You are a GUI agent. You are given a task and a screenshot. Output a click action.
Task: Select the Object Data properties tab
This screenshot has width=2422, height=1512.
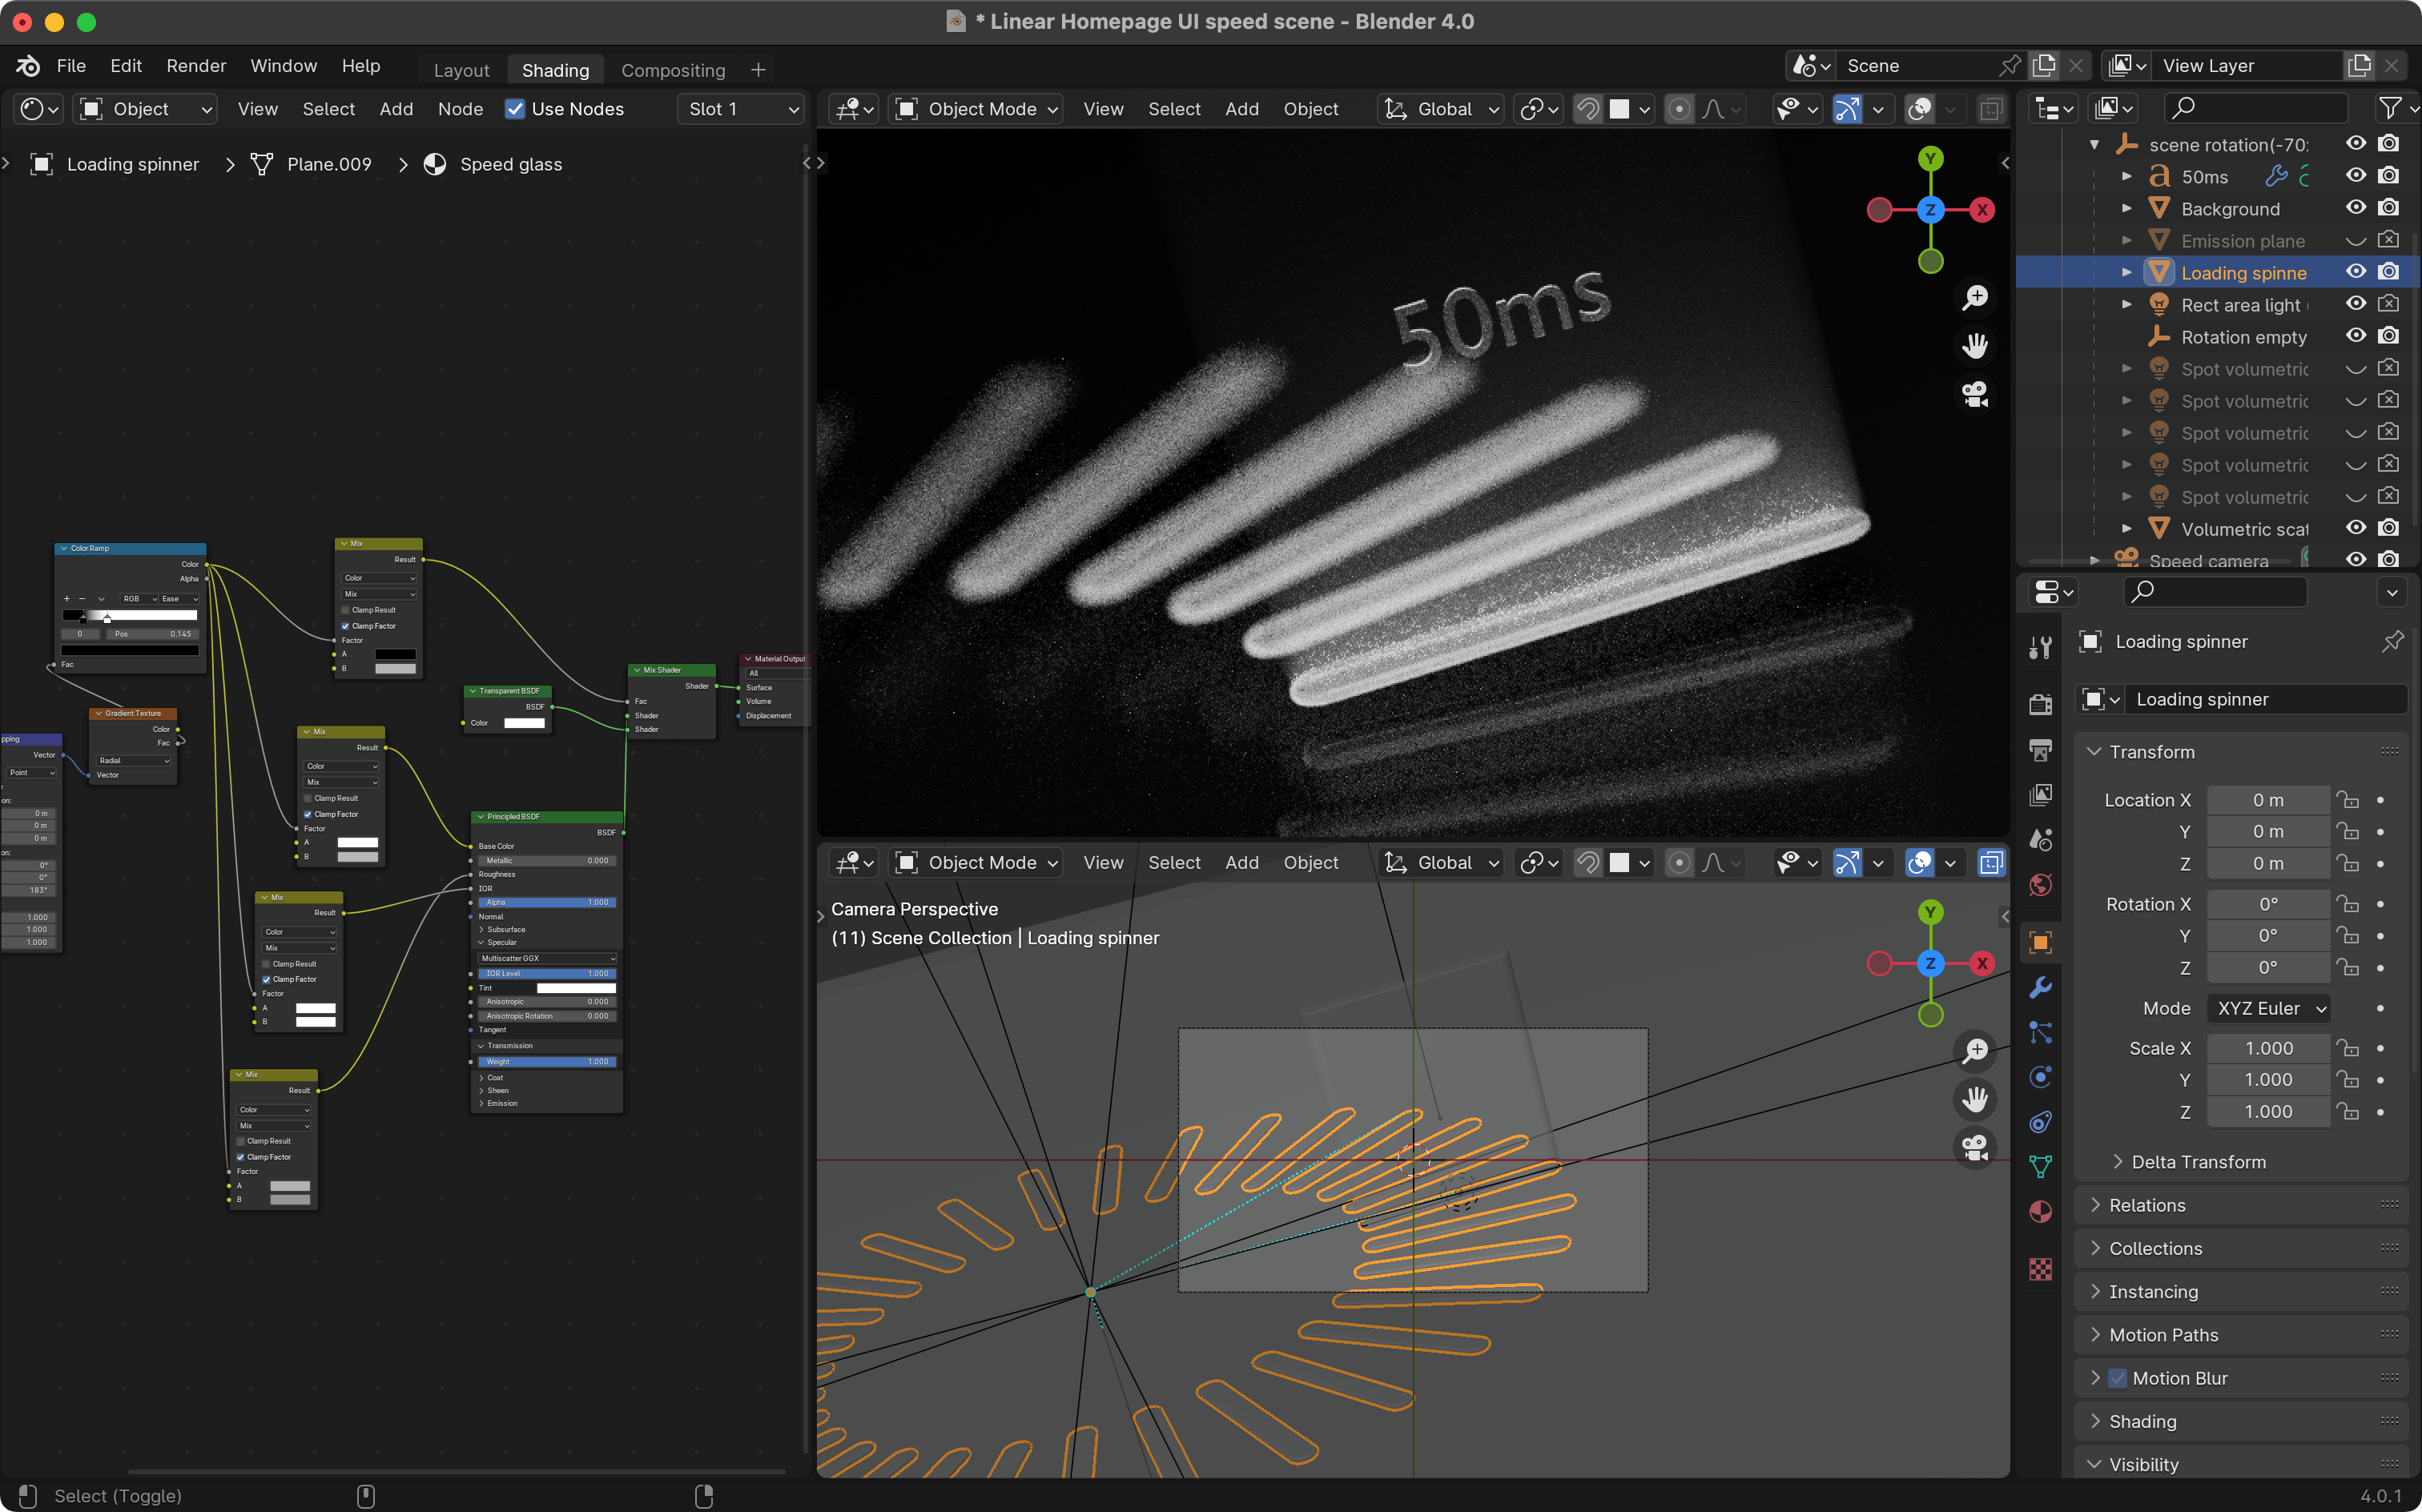2040,1165
